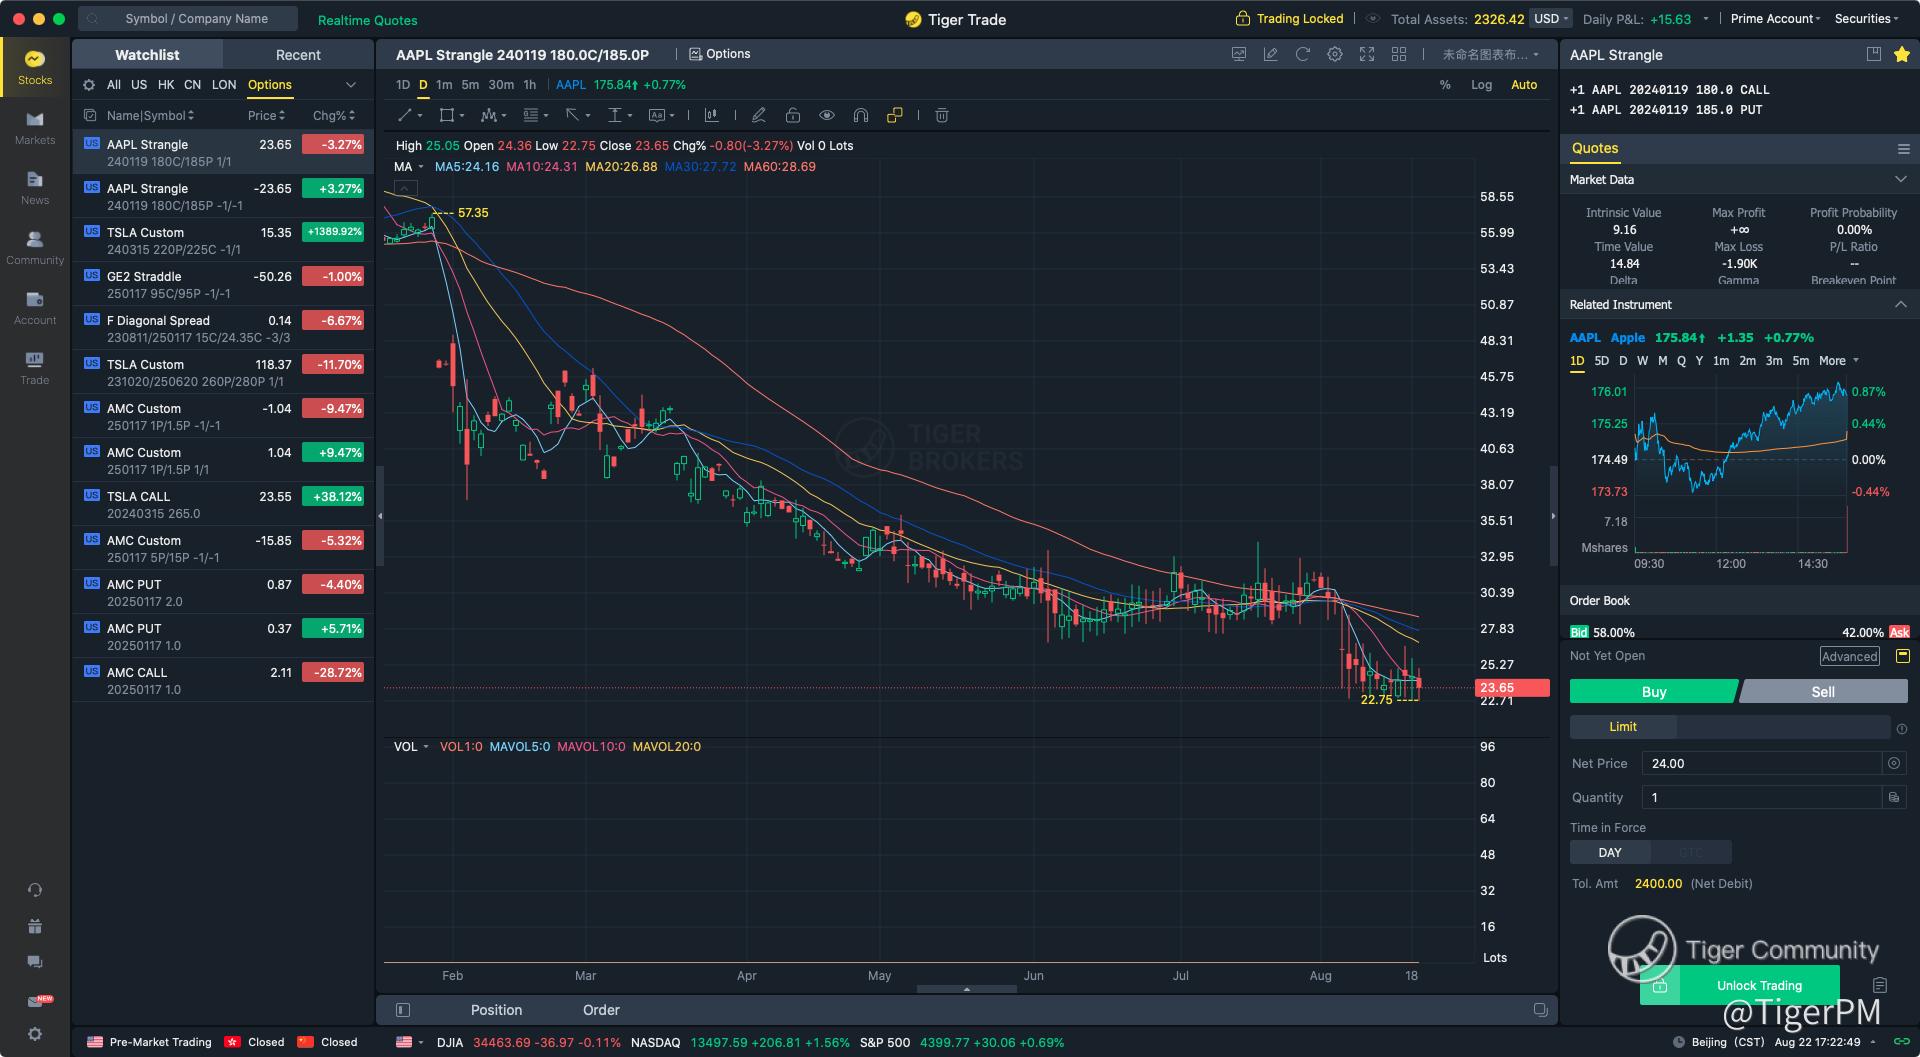Open the Community sidebar icon
Screen dimensions: 1920x1057
(x=35, y=247)
